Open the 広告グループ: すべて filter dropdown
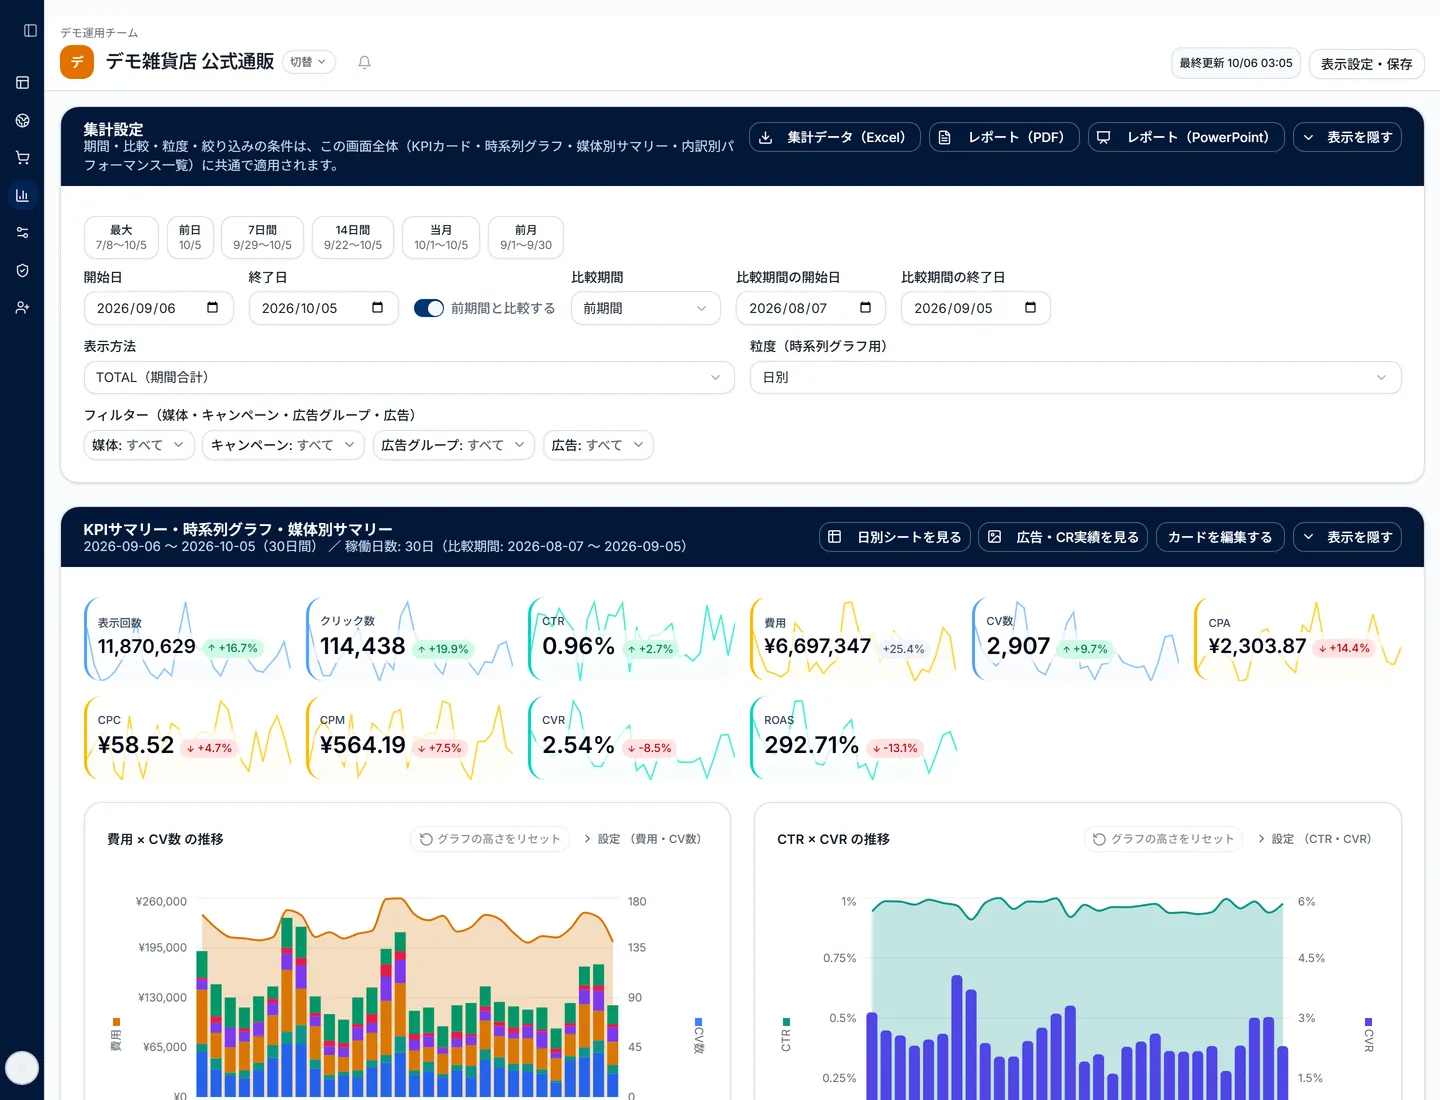 (454, 445)
